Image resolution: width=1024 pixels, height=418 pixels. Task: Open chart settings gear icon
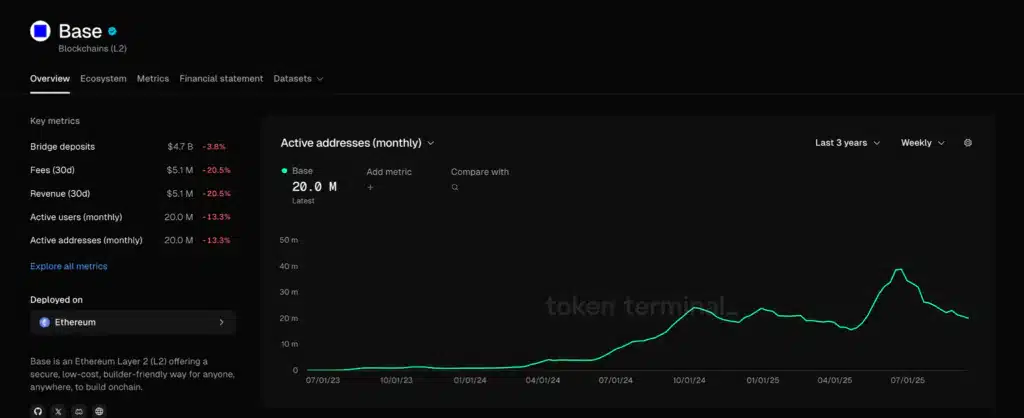[x=967, y=143]
